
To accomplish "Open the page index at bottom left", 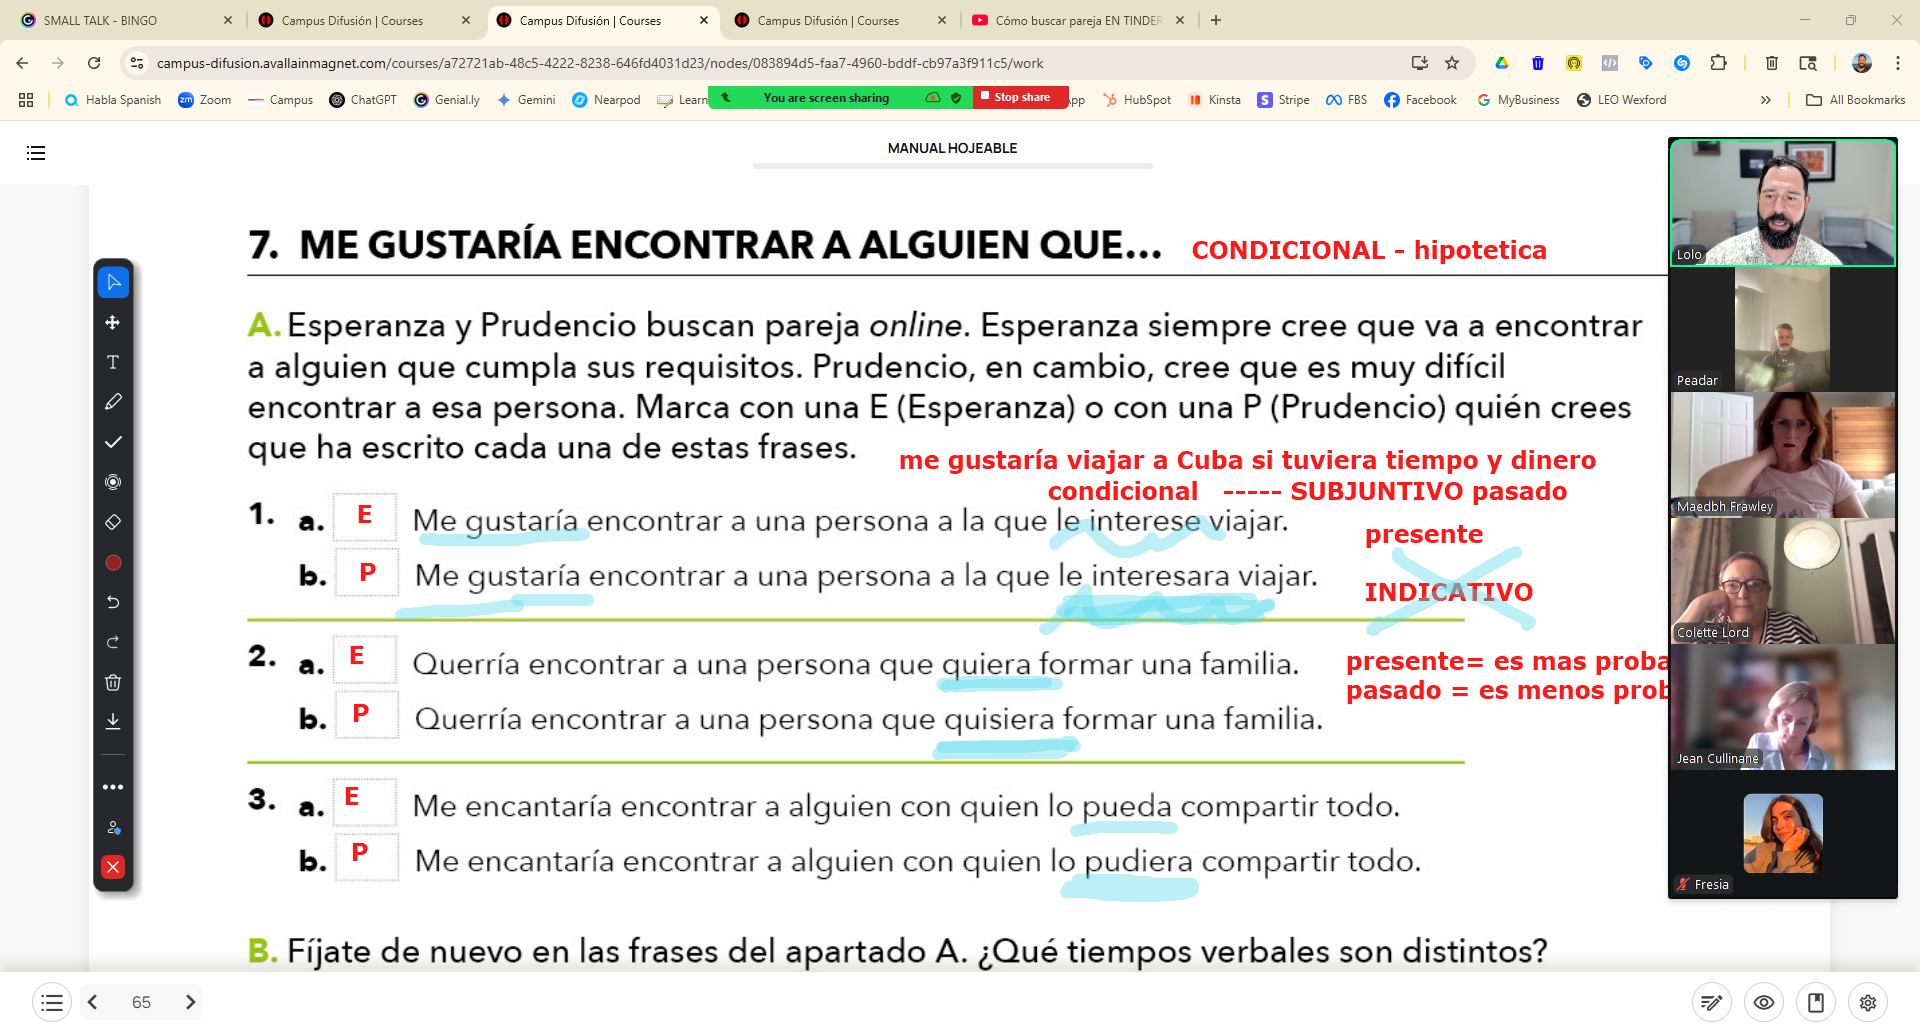I will [52, 1002].
